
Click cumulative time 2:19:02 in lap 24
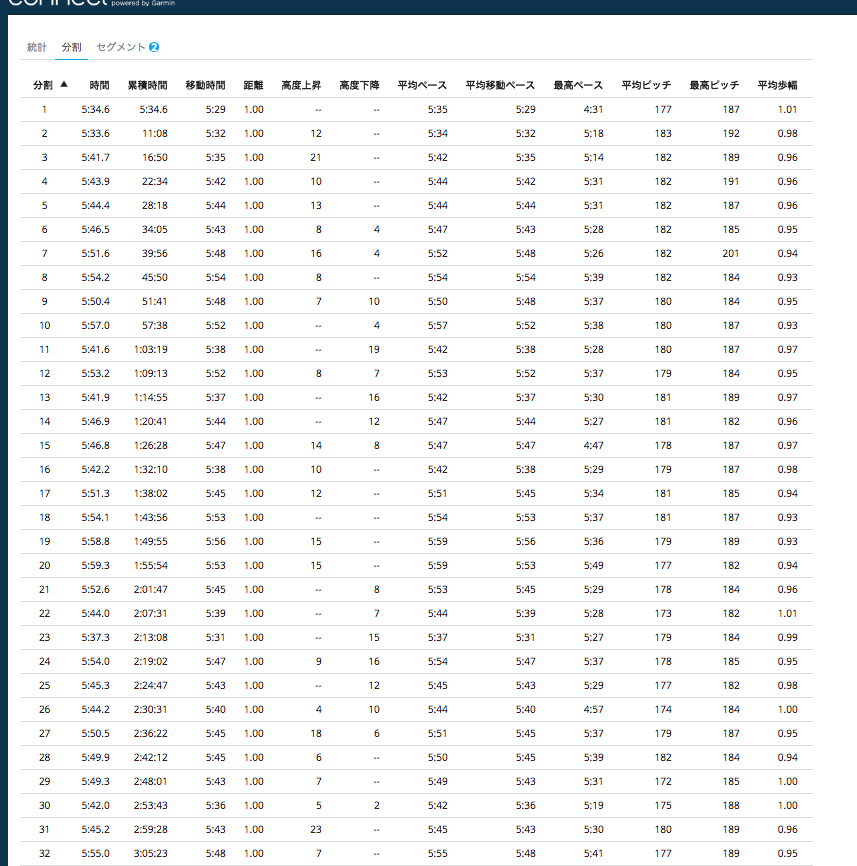151,662
